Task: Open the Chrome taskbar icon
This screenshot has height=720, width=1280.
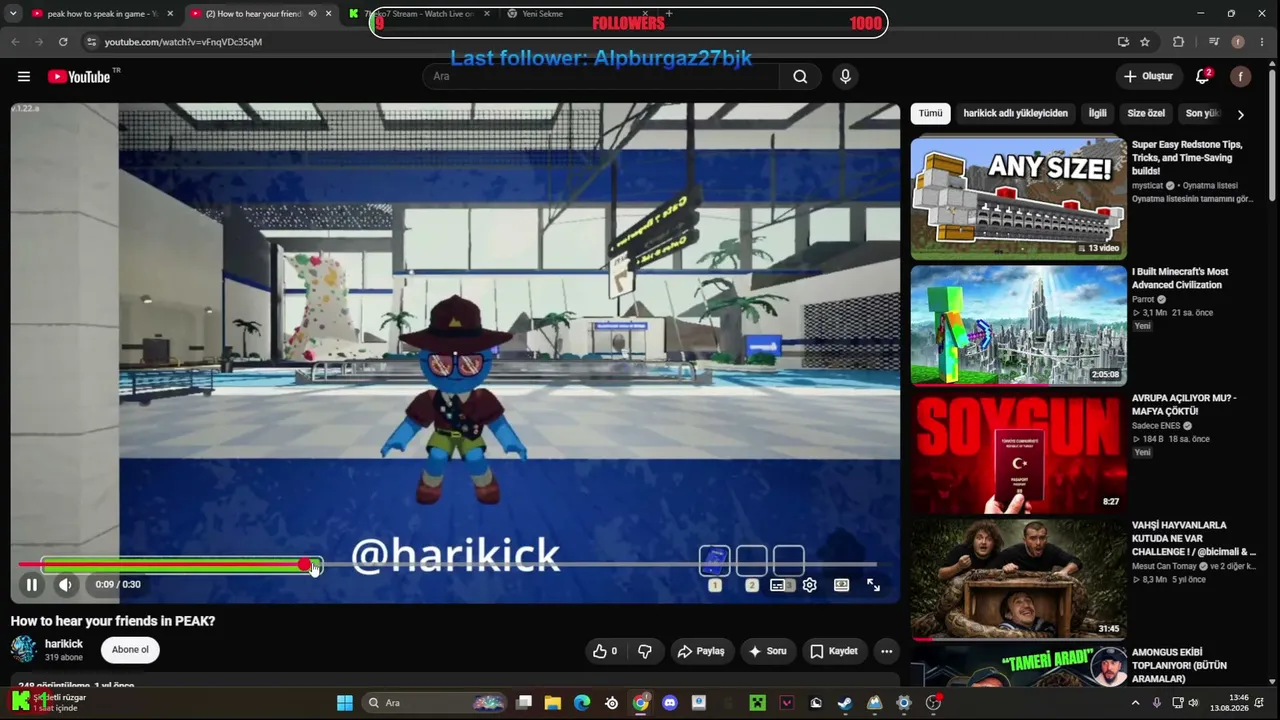Action: [x=641, y=703]
